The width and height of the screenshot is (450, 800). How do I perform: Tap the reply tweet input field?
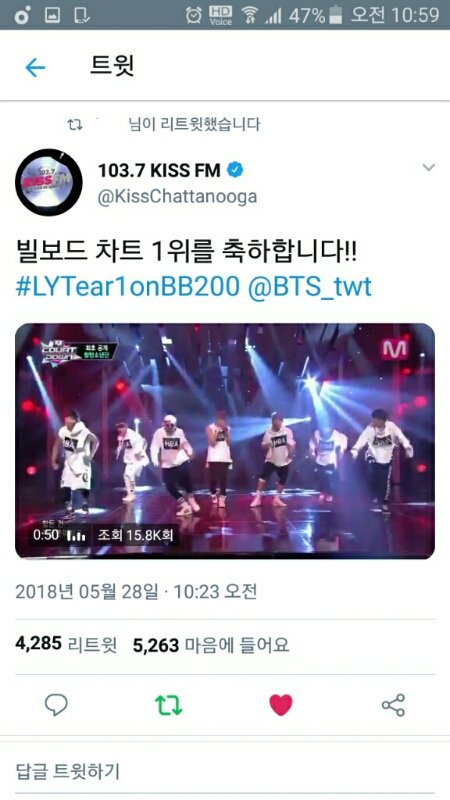pyautogui.click(x=225, y=771)
